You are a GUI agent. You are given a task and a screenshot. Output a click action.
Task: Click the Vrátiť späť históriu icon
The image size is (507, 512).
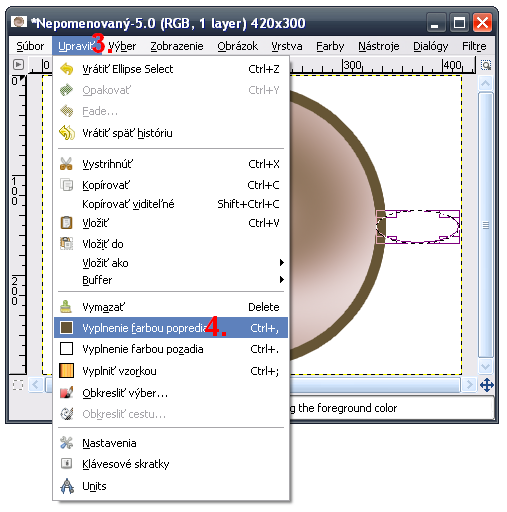[x=67, y=133]
